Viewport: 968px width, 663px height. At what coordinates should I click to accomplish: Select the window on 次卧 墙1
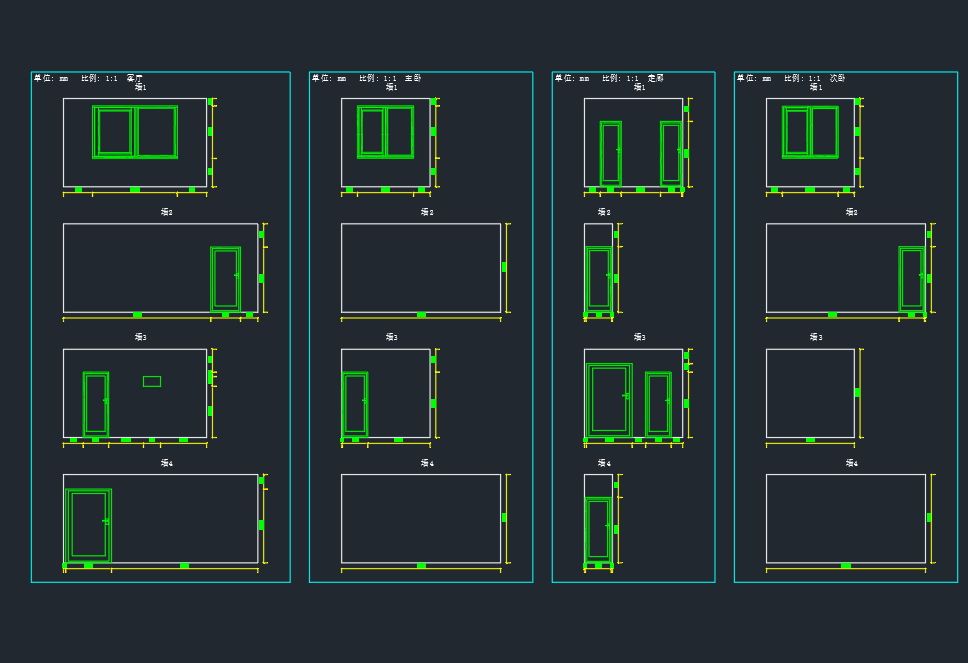(810, 132)
